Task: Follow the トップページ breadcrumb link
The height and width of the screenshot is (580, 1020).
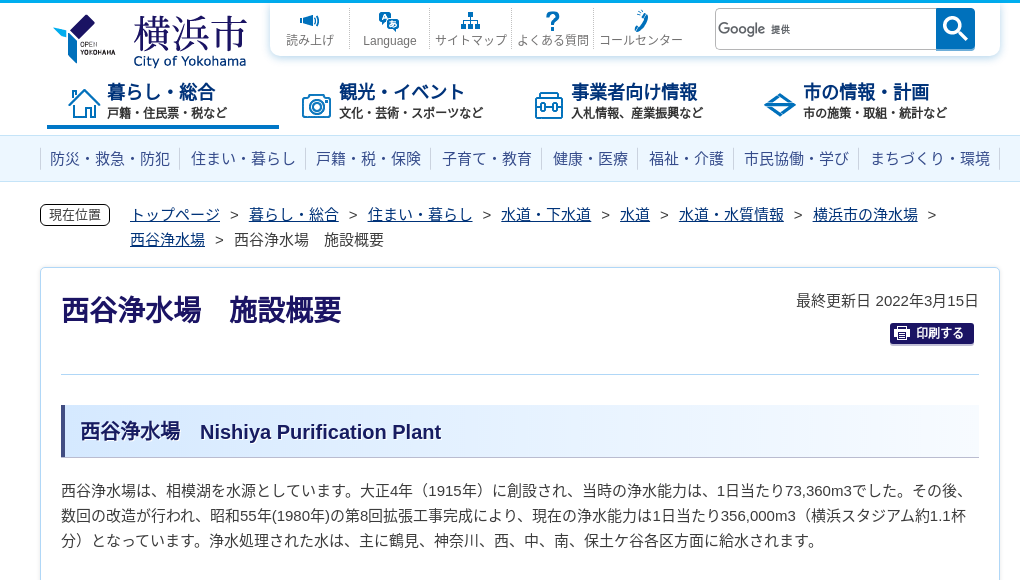Action: [175, 214]
